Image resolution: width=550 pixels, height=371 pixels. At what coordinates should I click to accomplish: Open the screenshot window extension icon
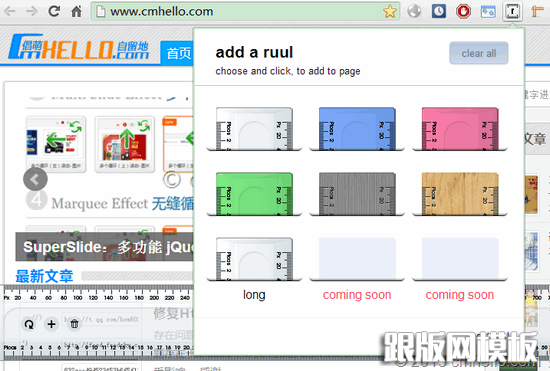[488, 11]
